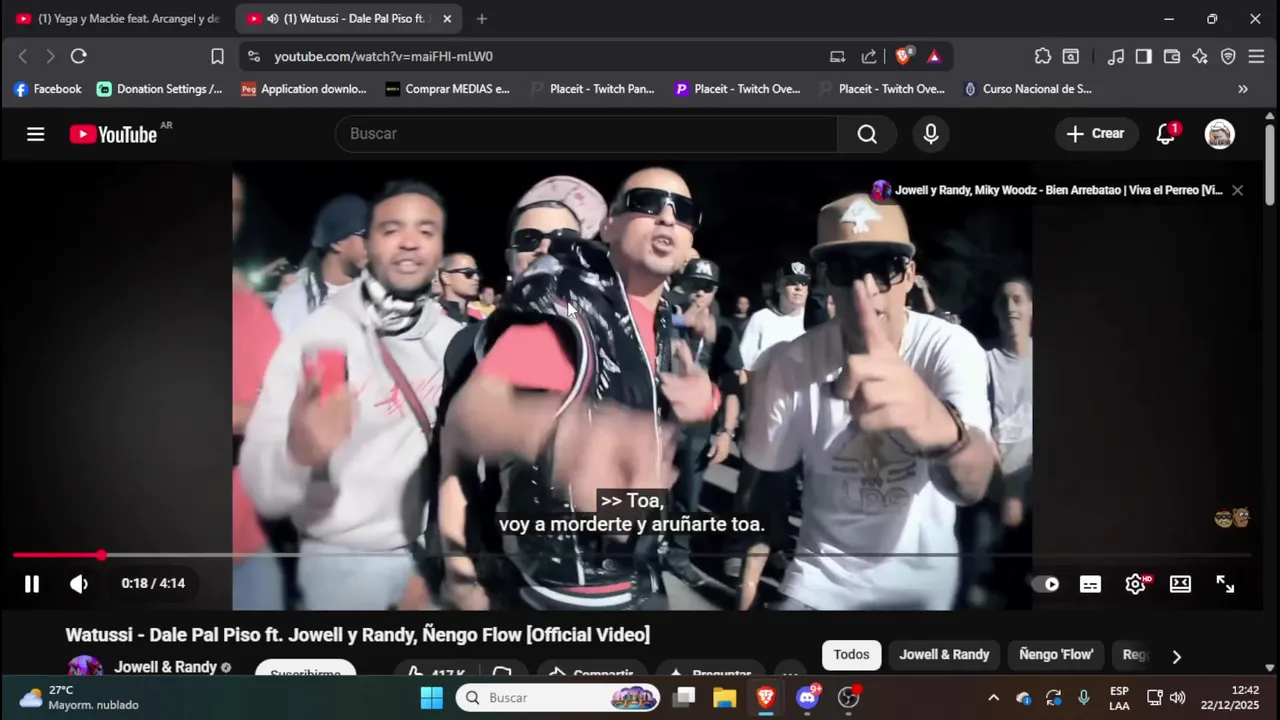Open suggested video Jowell y Randy Bien Arrebatao
Screen dimensions: 1280x720
(x=1048, y=190)
